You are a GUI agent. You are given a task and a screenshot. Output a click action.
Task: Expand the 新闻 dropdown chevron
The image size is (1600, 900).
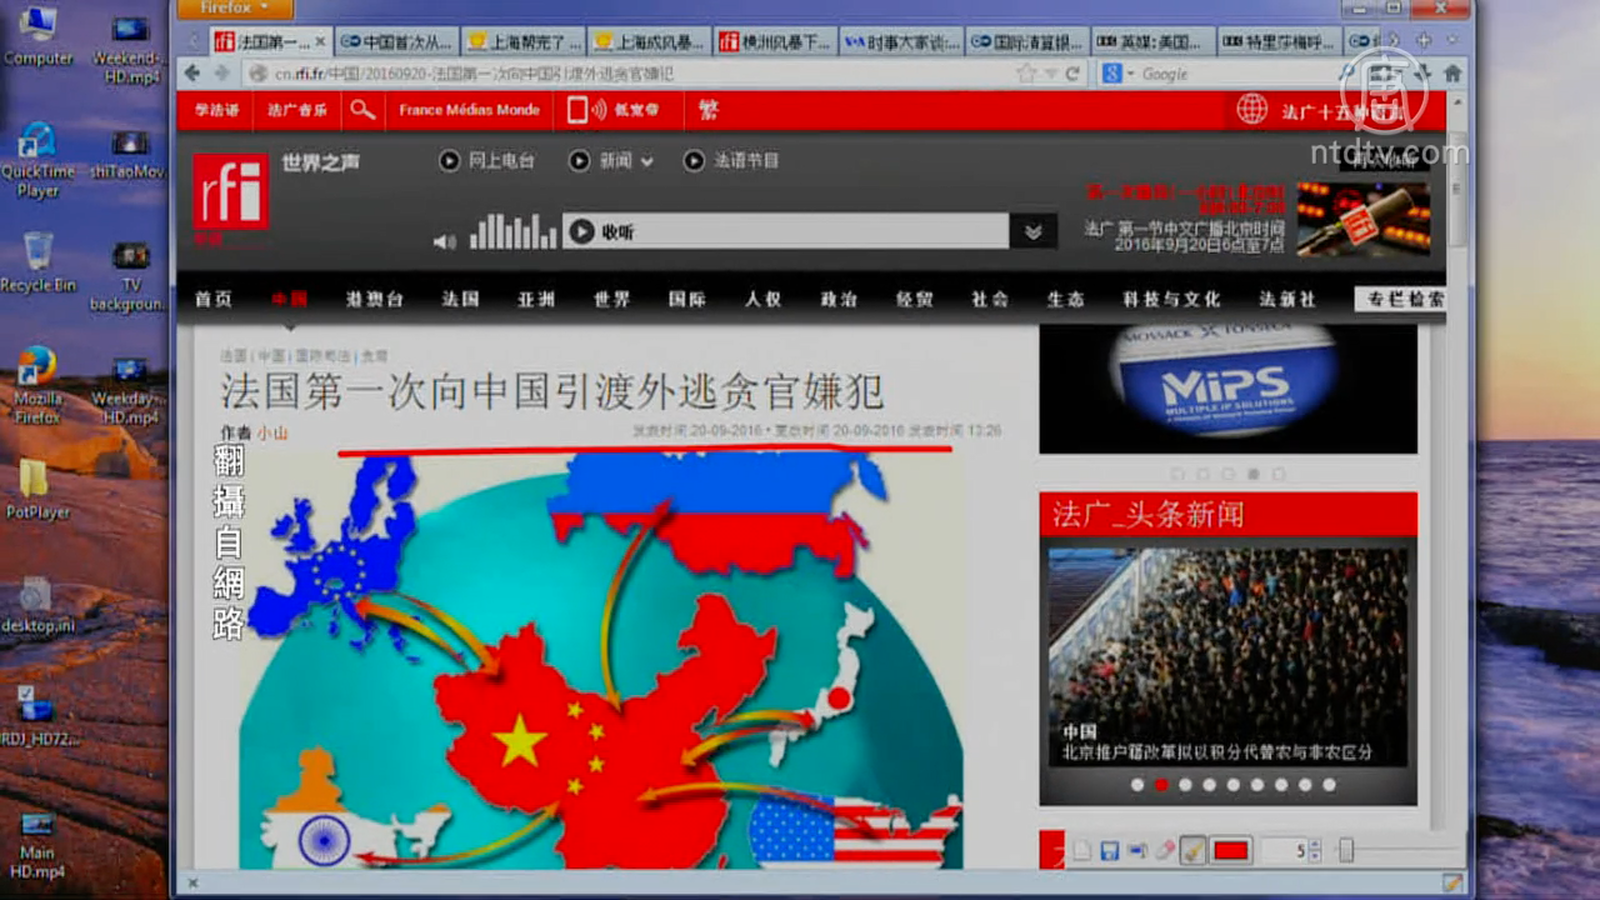647,162
